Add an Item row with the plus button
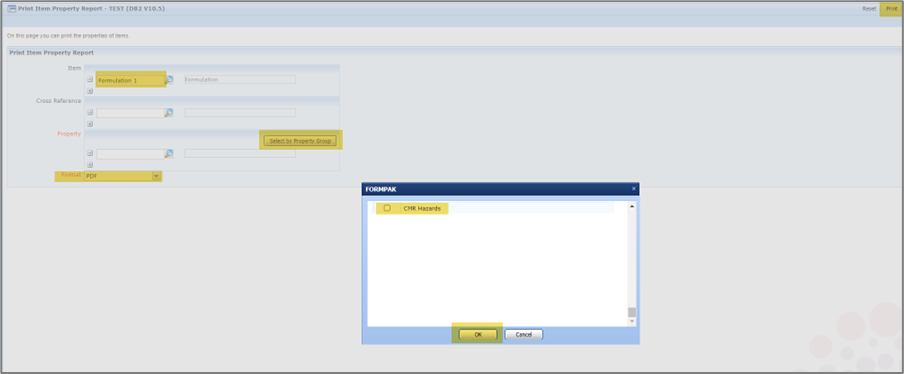Image resolution: width=904 pixels, height=374 pixels. [x=90, y=91]
